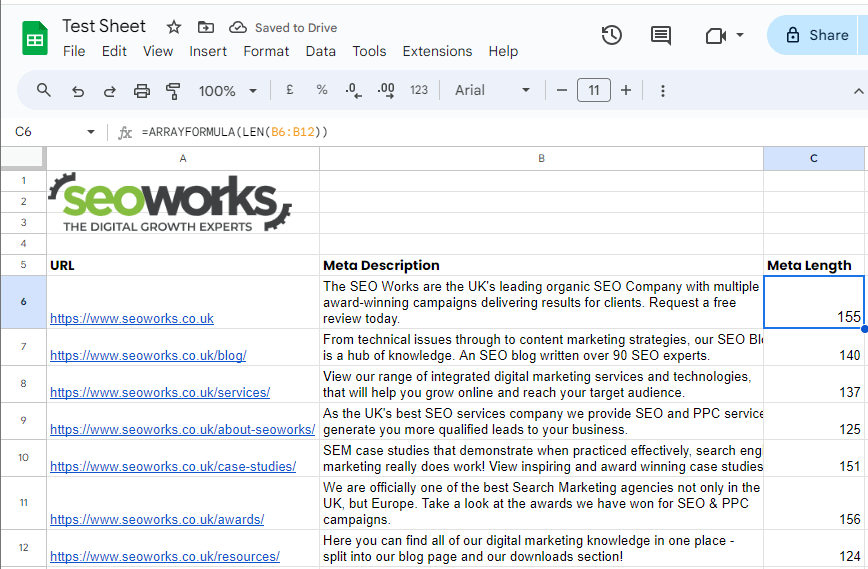Open the Tools menu
Viewport: 868px width, 569px height.
coord(369,51)
